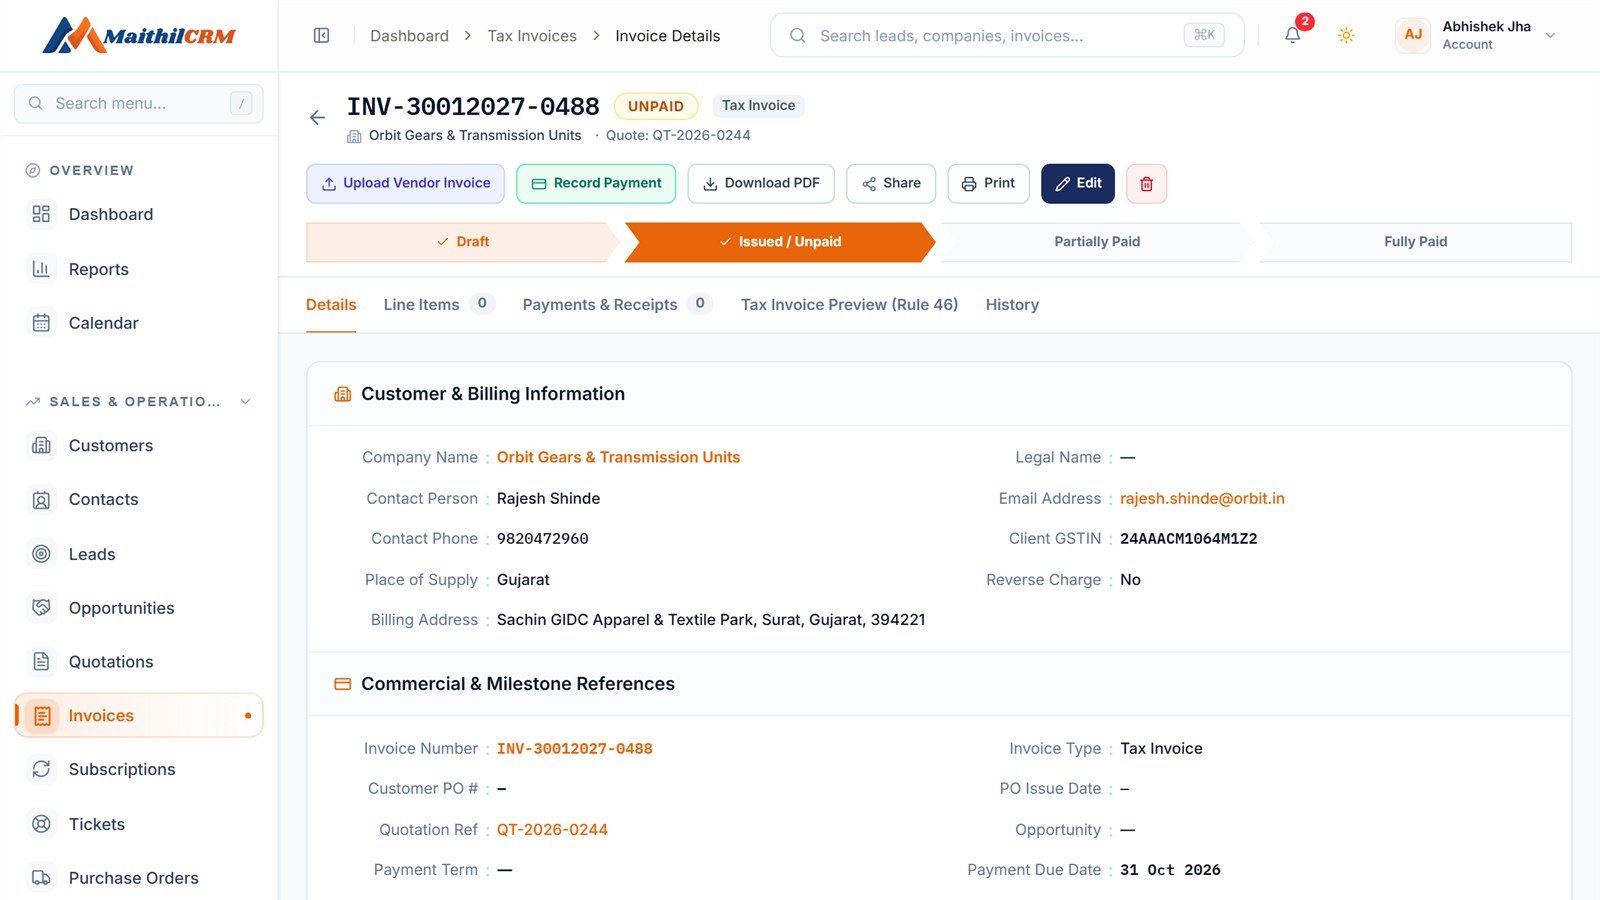This screenshot has width=1600, height=900.
Task: Open Subscriptions in the sidebar
Action: (139, 770)
